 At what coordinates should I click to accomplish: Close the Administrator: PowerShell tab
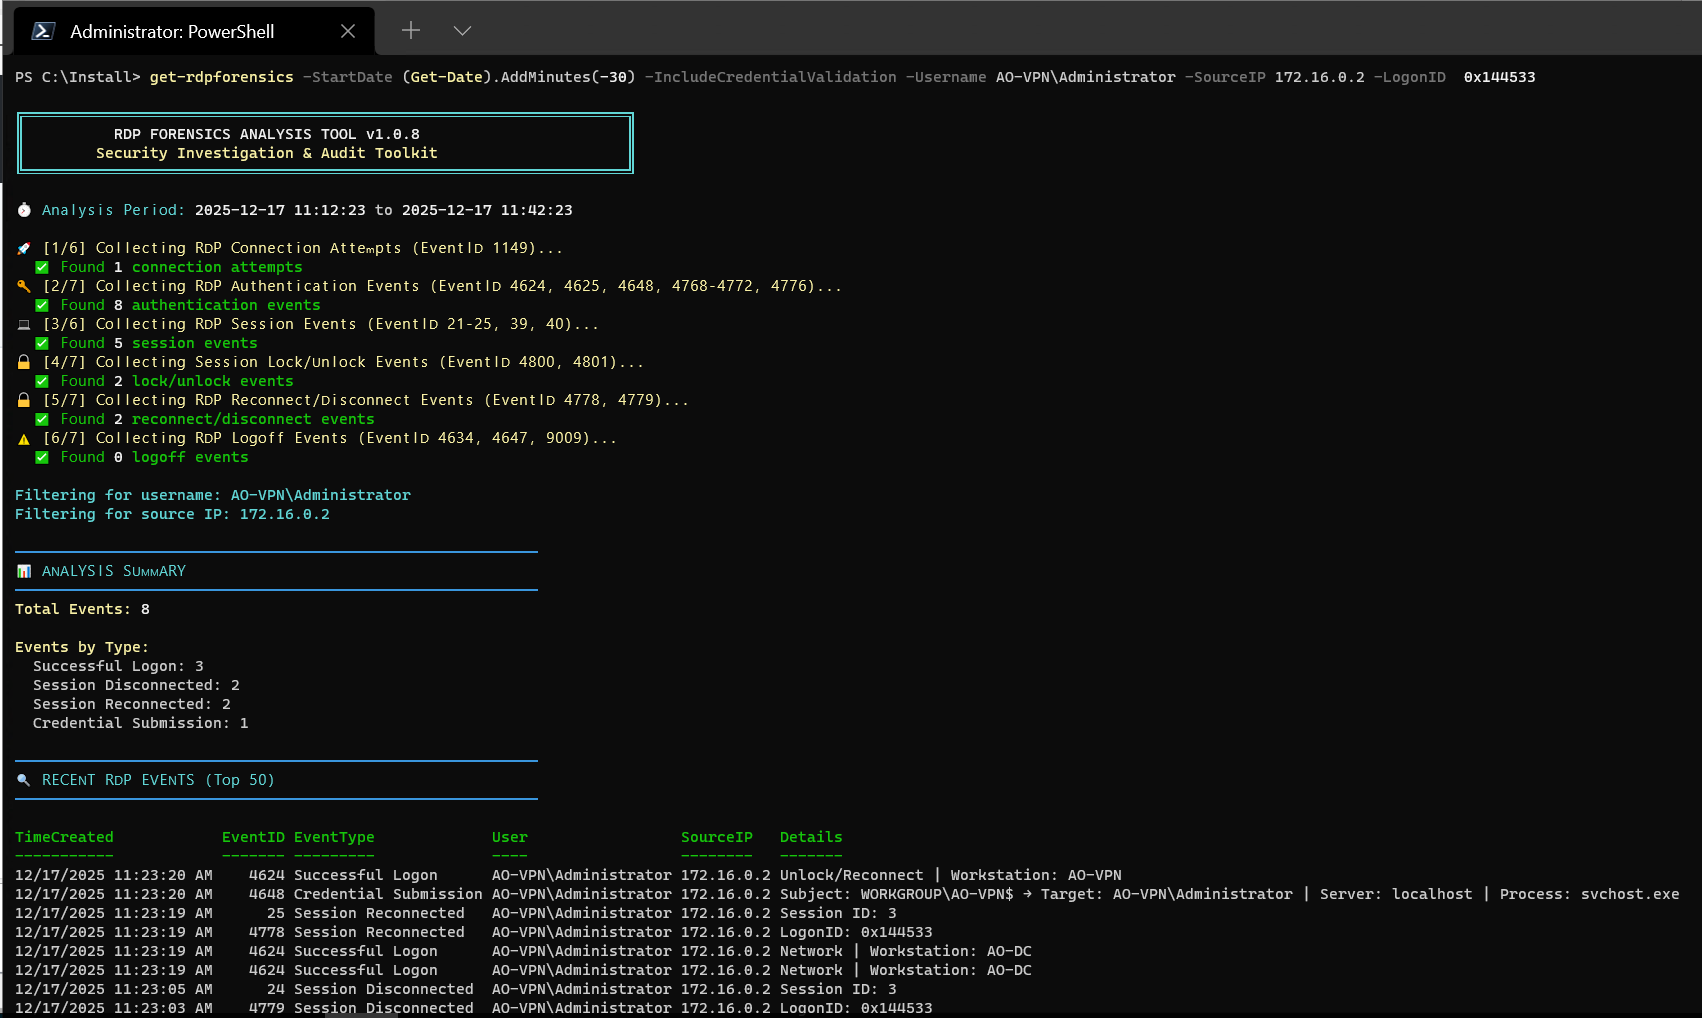348,31
